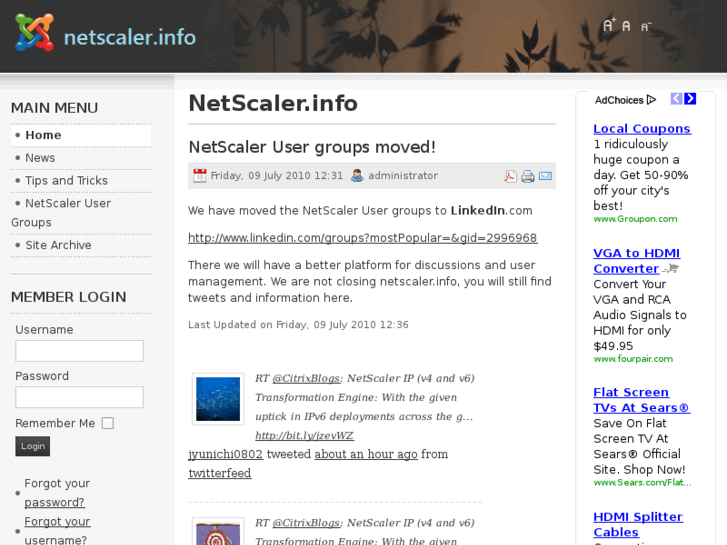This screenshot has width=727, height=545.
Task: Click 'about an hour ago' tweet link
Action: (366, 454)
